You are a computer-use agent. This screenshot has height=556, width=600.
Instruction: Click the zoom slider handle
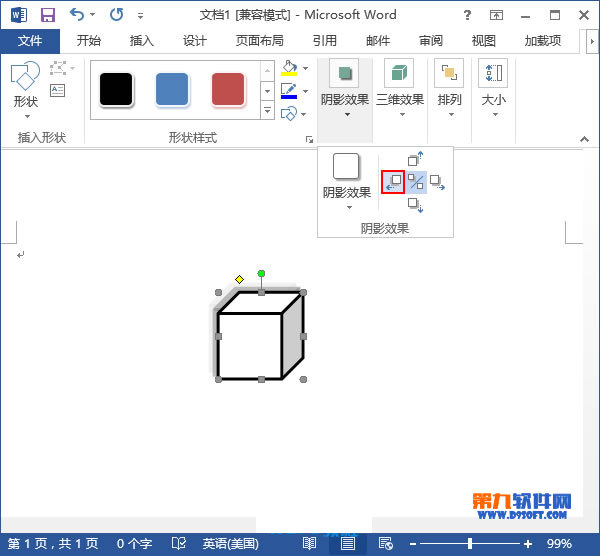pyautogui.click(x=470, y=544)
